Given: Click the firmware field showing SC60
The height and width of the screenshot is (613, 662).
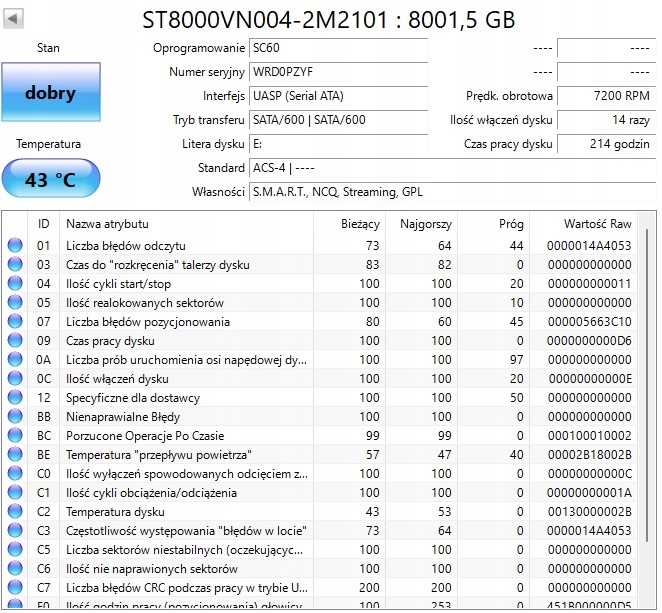Looking at the screenshot, I should click(338, 48).
